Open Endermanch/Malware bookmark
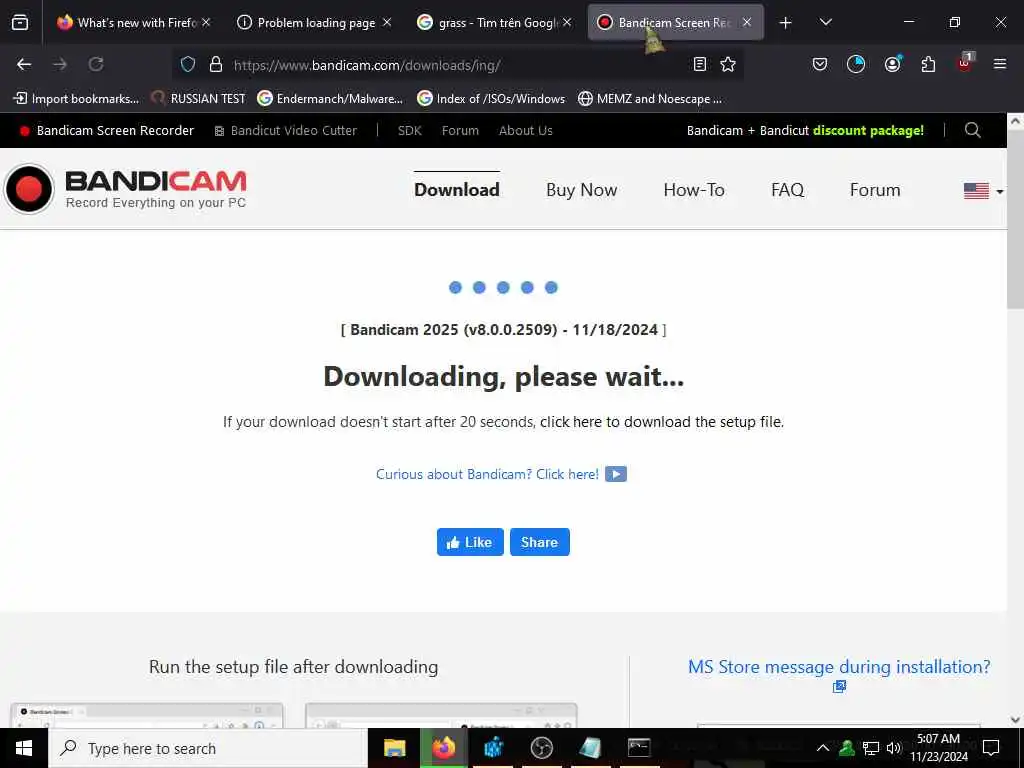This screenshot has width=1024, height=768. [330, 99]
